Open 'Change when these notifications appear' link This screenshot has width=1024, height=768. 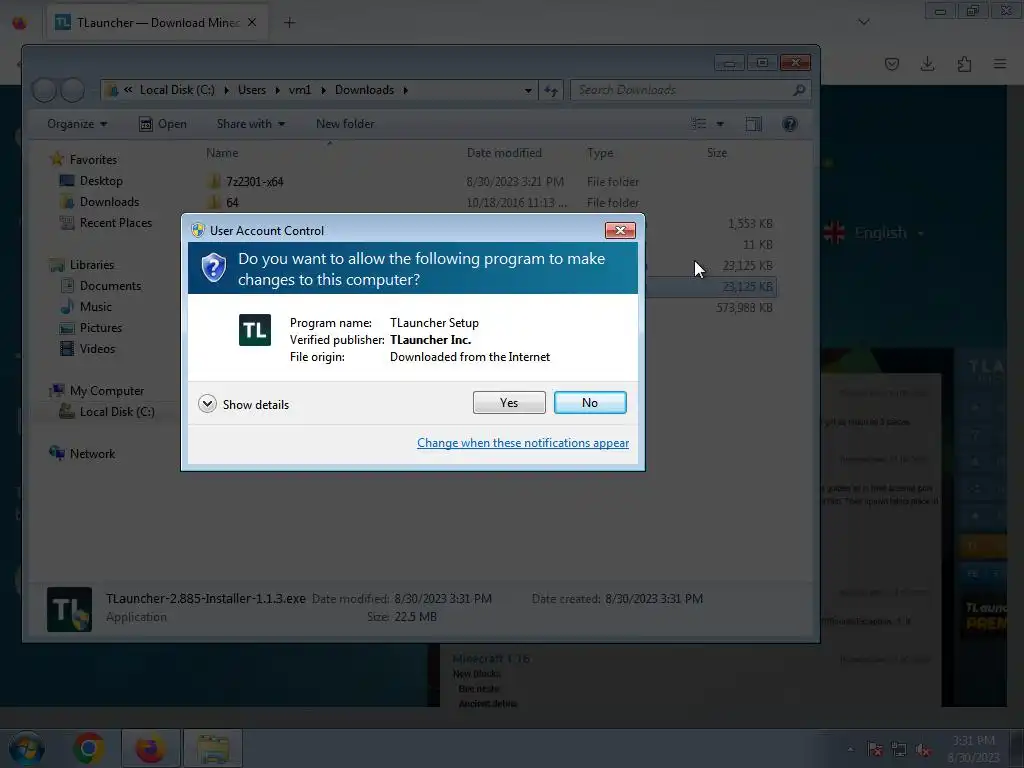tap(522, 443)
